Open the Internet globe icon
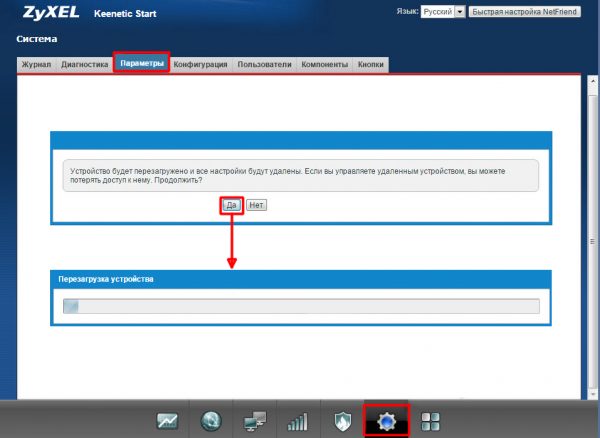This screenshot has width=600, height=438. click(x=211, y=421)
